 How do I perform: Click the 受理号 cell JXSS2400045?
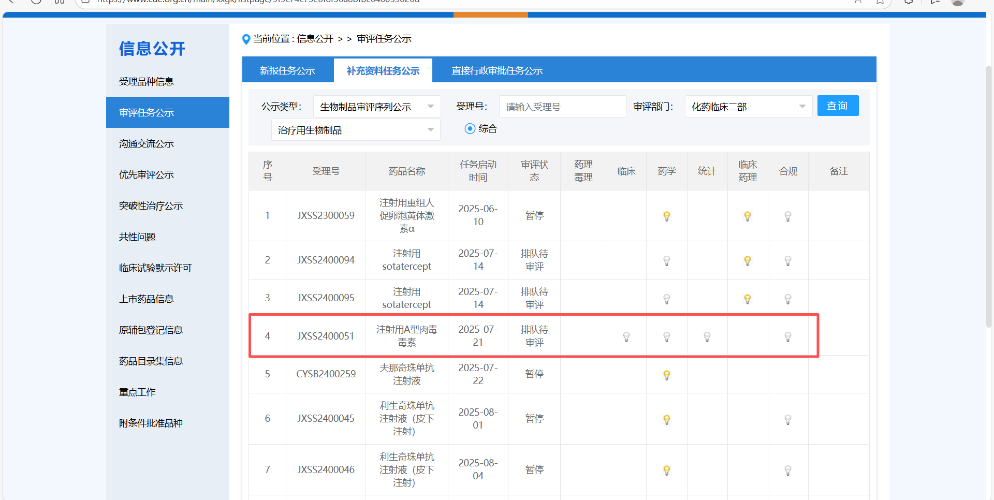(x=326, y=420)
